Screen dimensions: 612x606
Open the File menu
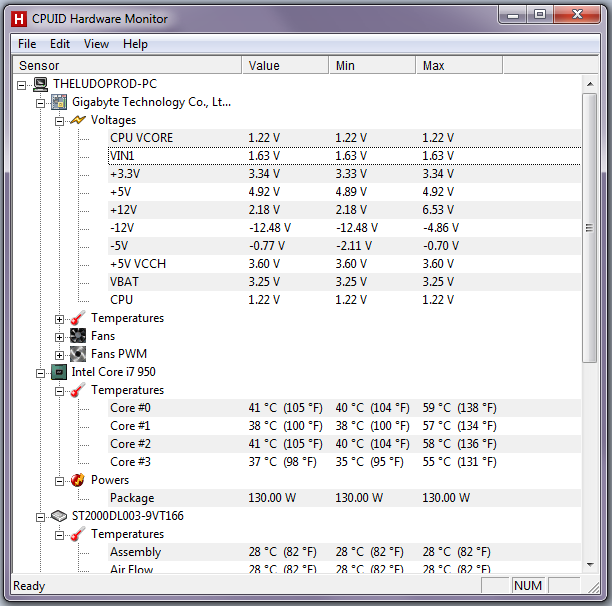point(27,44)
